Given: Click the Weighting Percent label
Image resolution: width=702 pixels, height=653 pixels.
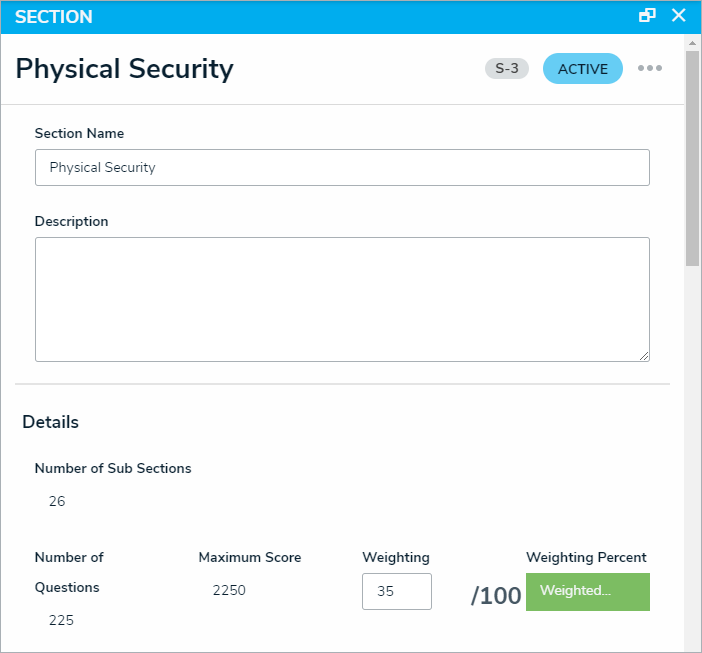Looking at the screenshot, I should tap(586, 557).
